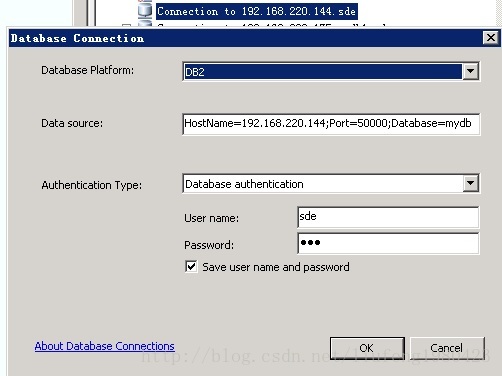Confirm the connection with OK
The height and width of the screenshot is (376, 502).
pos(367,348)
